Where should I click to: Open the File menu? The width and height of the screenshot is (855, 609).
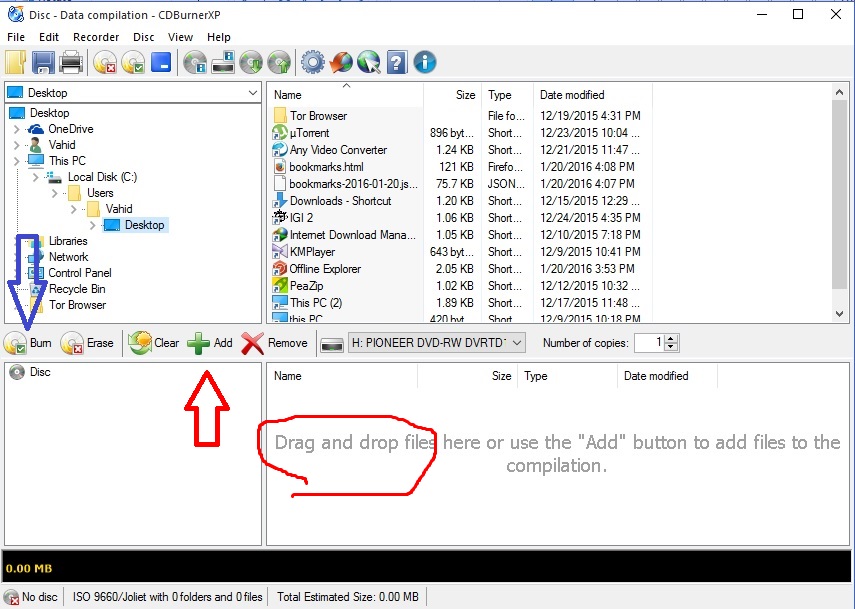click(x=16, y=37)
